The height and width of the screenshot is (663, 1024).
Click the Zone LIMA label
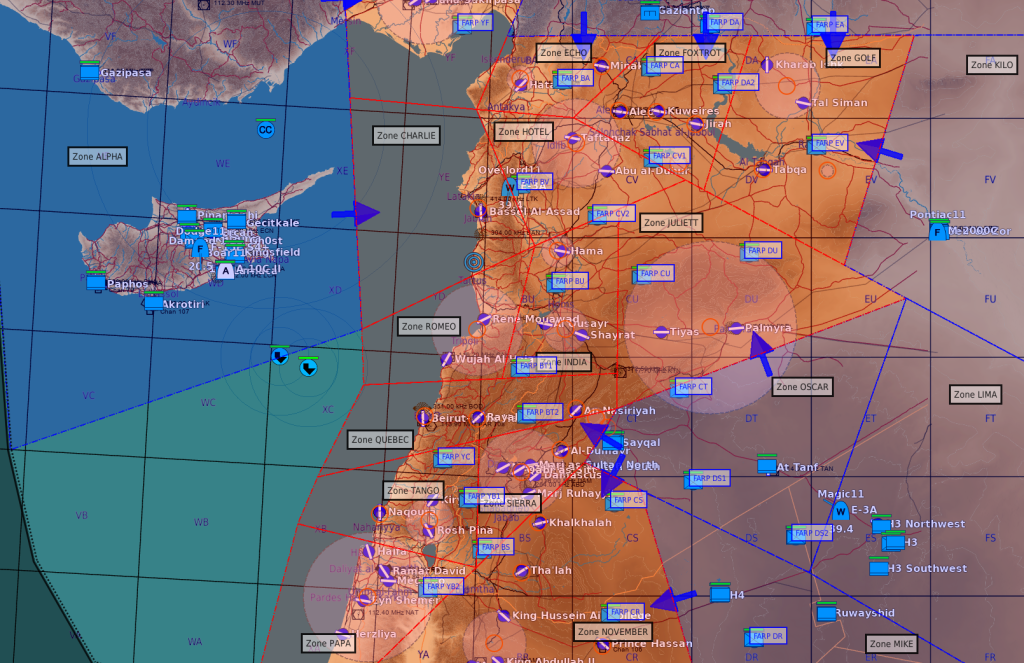(x=975, y=395)
